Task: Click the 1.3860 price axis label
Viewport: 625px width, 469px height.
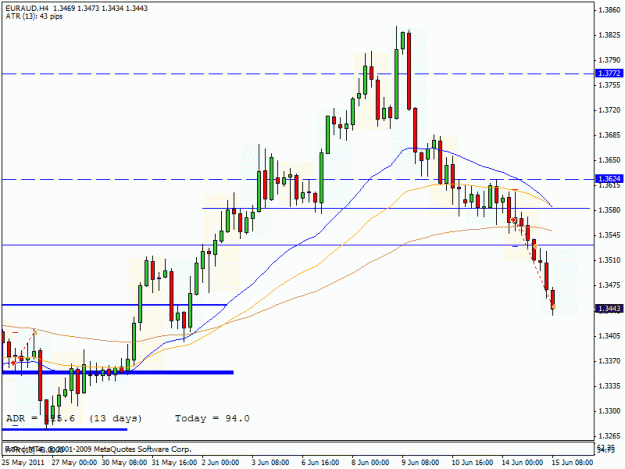Action: coord(609,10)
